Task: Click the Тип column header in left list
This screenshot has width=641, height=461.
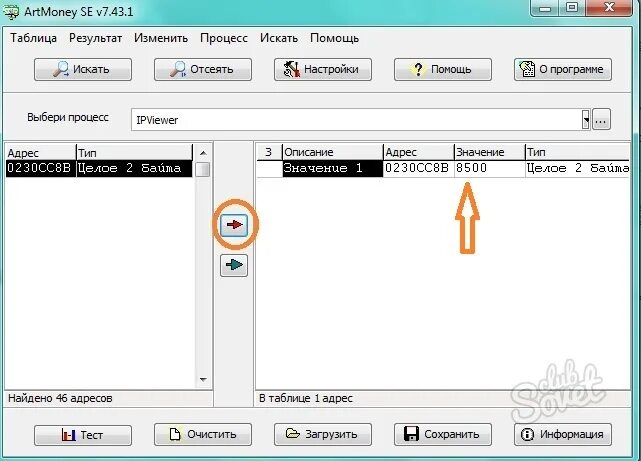Action: coord(134,152)
